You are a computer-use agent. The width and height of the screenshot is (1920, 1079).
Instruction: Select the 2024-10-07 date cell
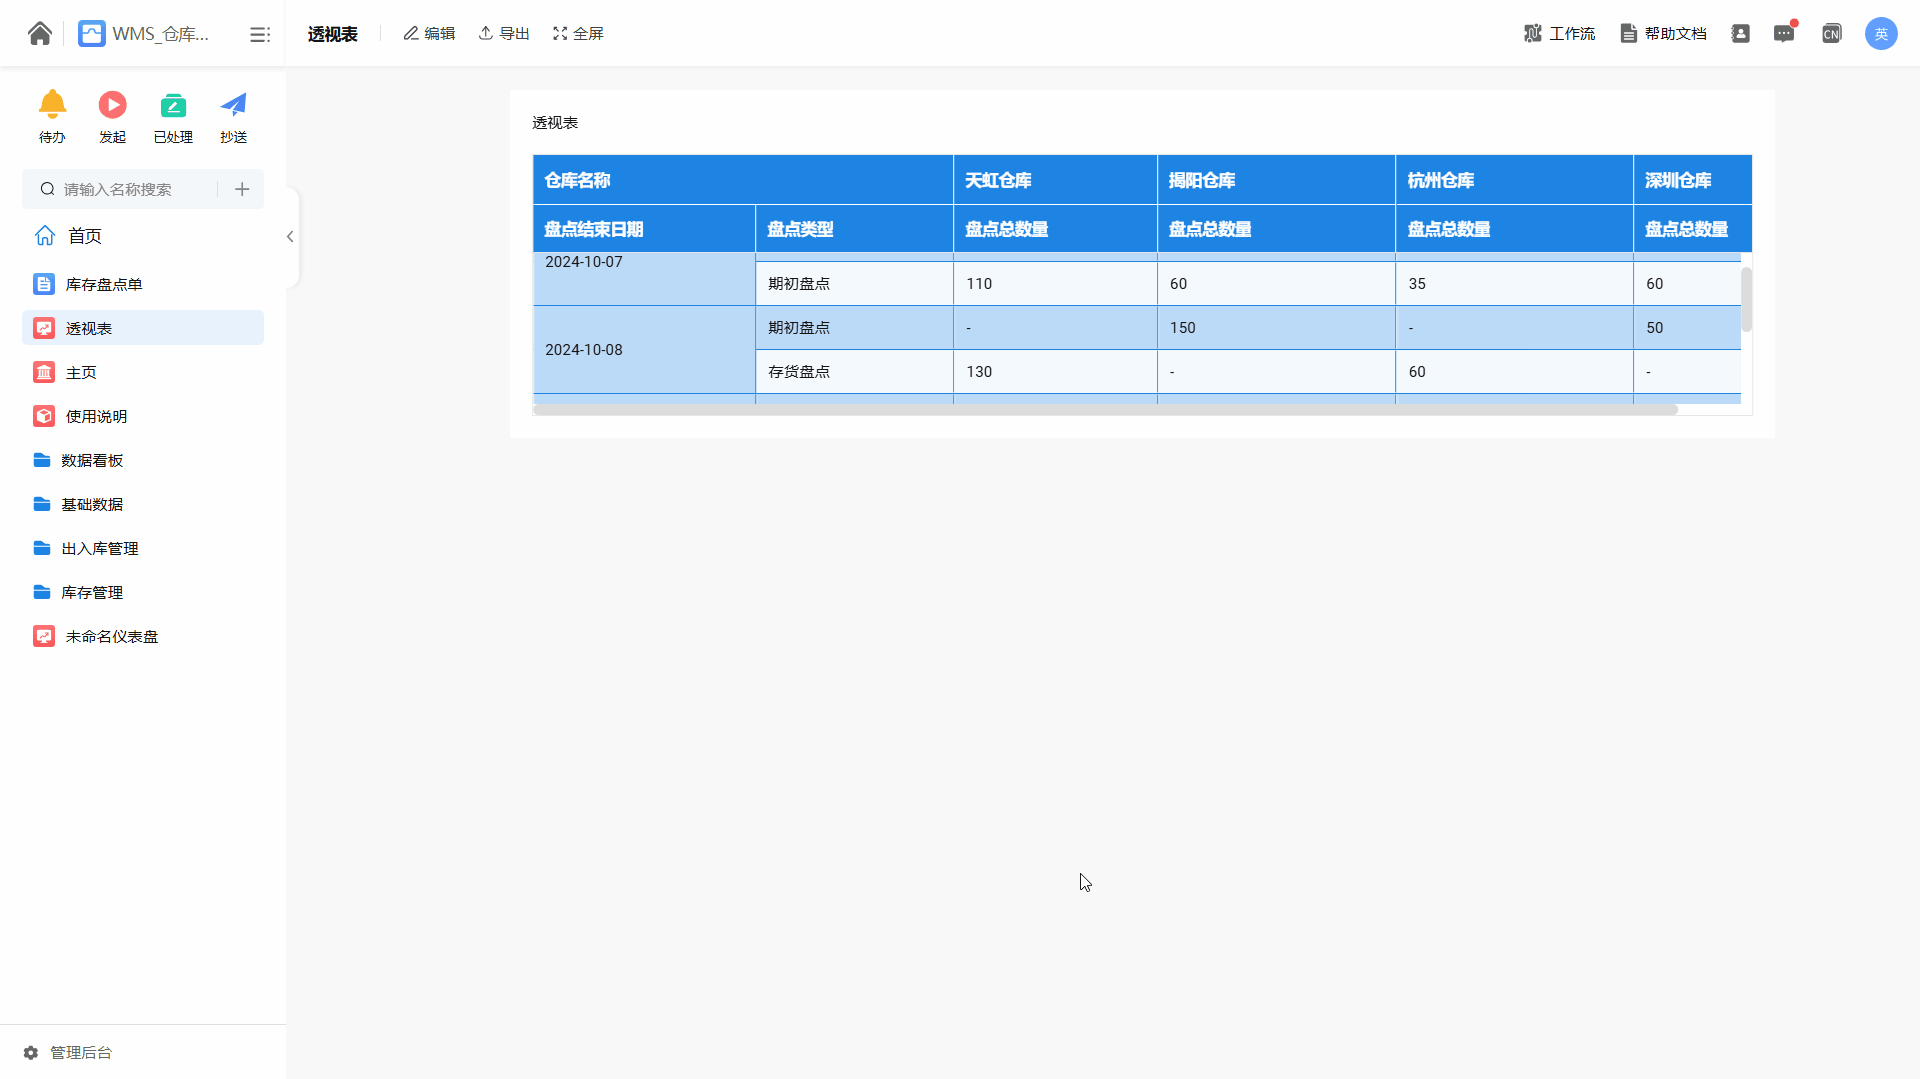pos(644,278)
